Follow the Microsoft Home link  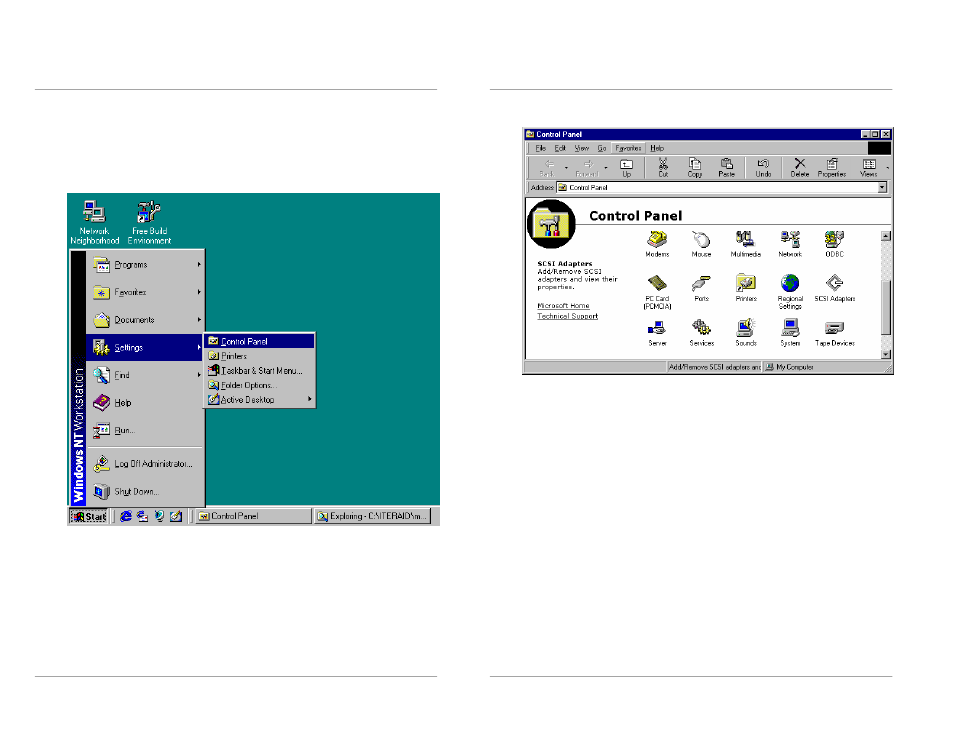(x=563, y=306)
